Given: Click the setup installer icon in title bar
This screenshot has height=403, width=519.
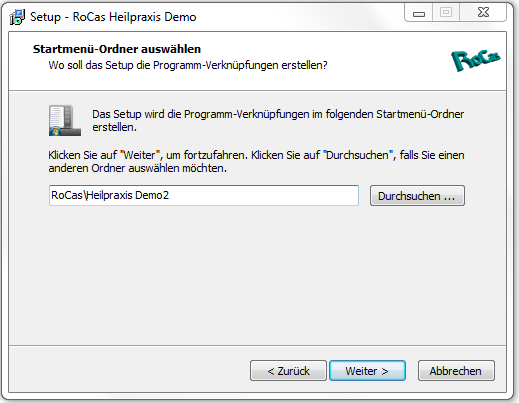Looking at the screenshot, I should [x=17, y=17].
